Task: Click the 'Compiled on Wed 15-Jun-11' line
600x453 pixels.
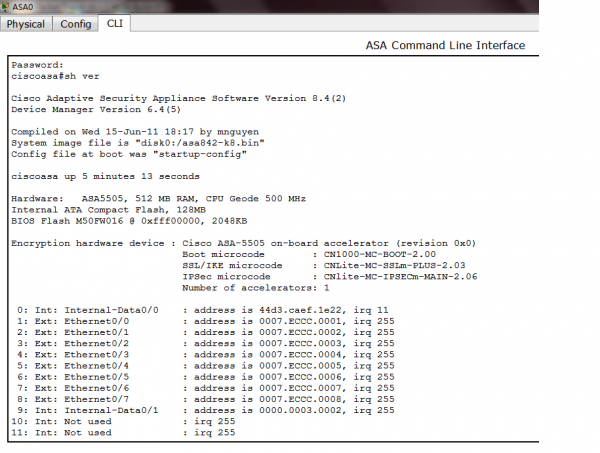Action: [135, 132]
